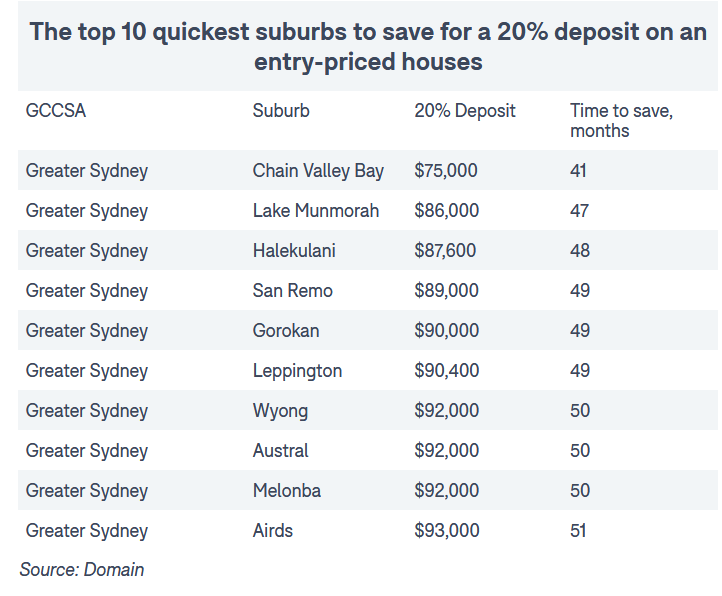Click the Leppington suburb cell
The width and height of the screenshot is (722, 596).
[x=297, y=371]
